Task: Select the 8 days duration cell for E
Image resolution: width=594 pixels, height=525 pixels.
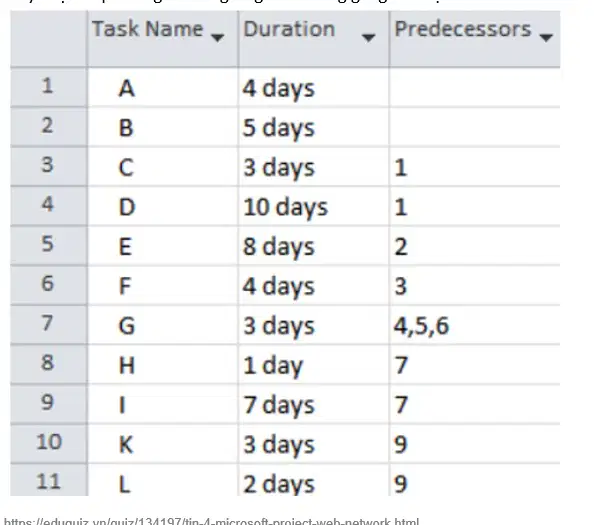Action: click(314, 246)
